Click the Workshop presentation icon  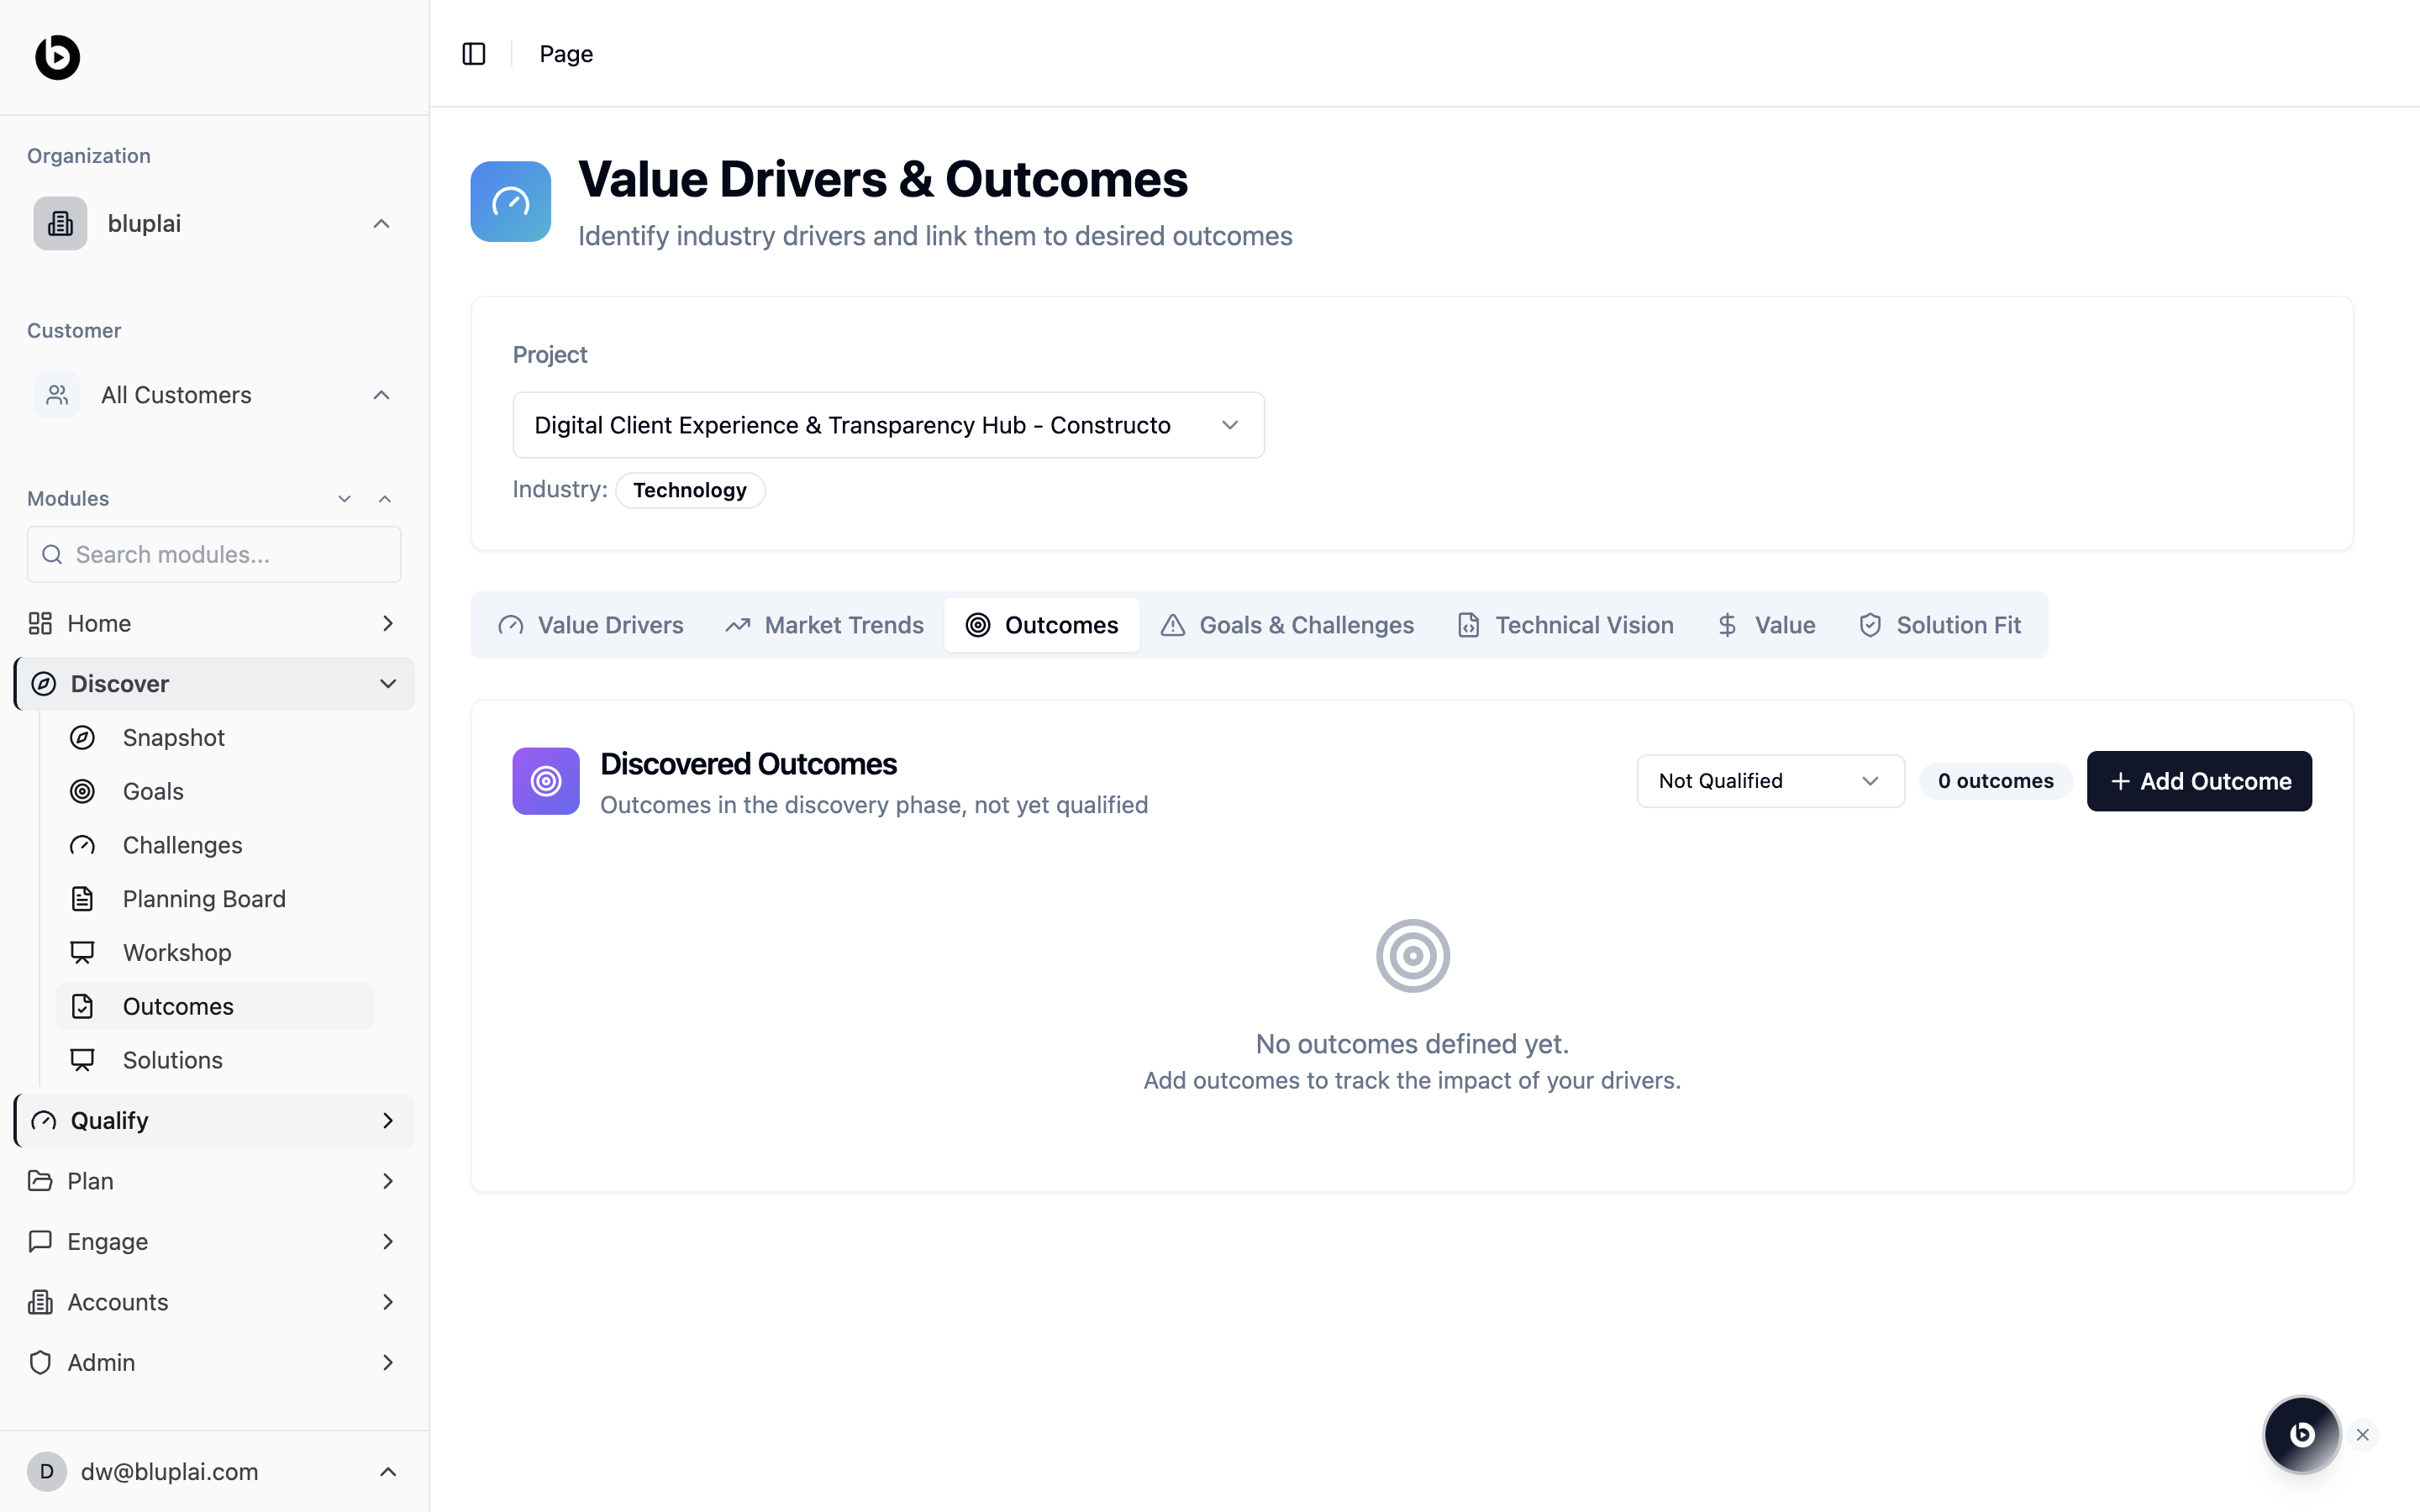[82, 952]
